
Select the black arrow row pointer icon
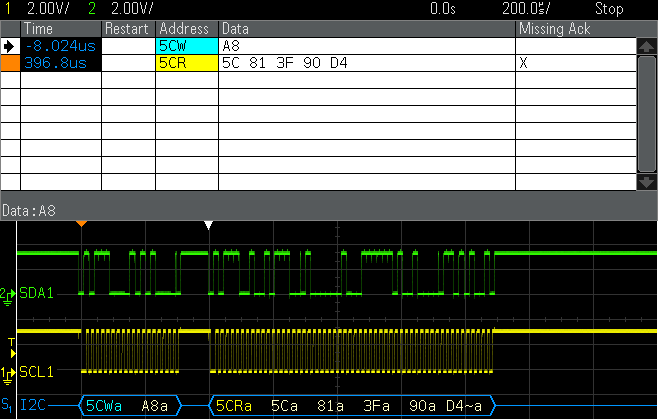9,46
